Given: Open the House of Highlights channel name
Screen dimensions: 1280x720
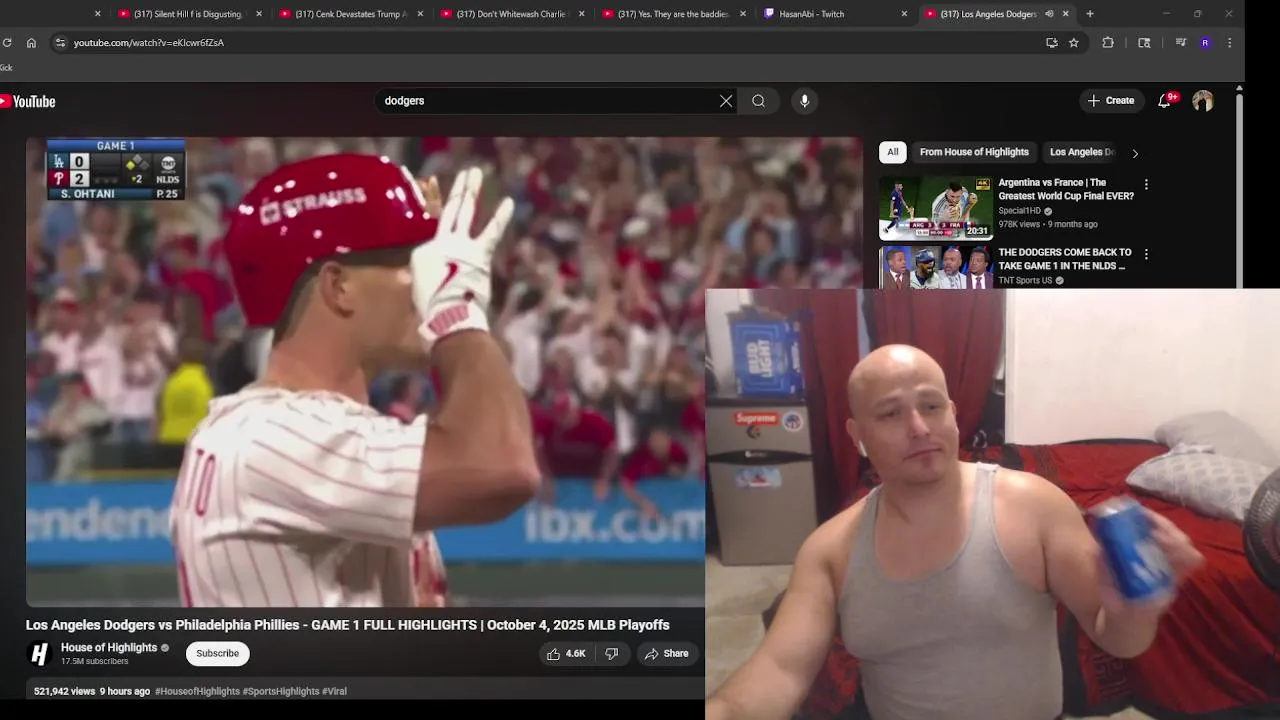Looking at the screenshot, I should 109,648.
